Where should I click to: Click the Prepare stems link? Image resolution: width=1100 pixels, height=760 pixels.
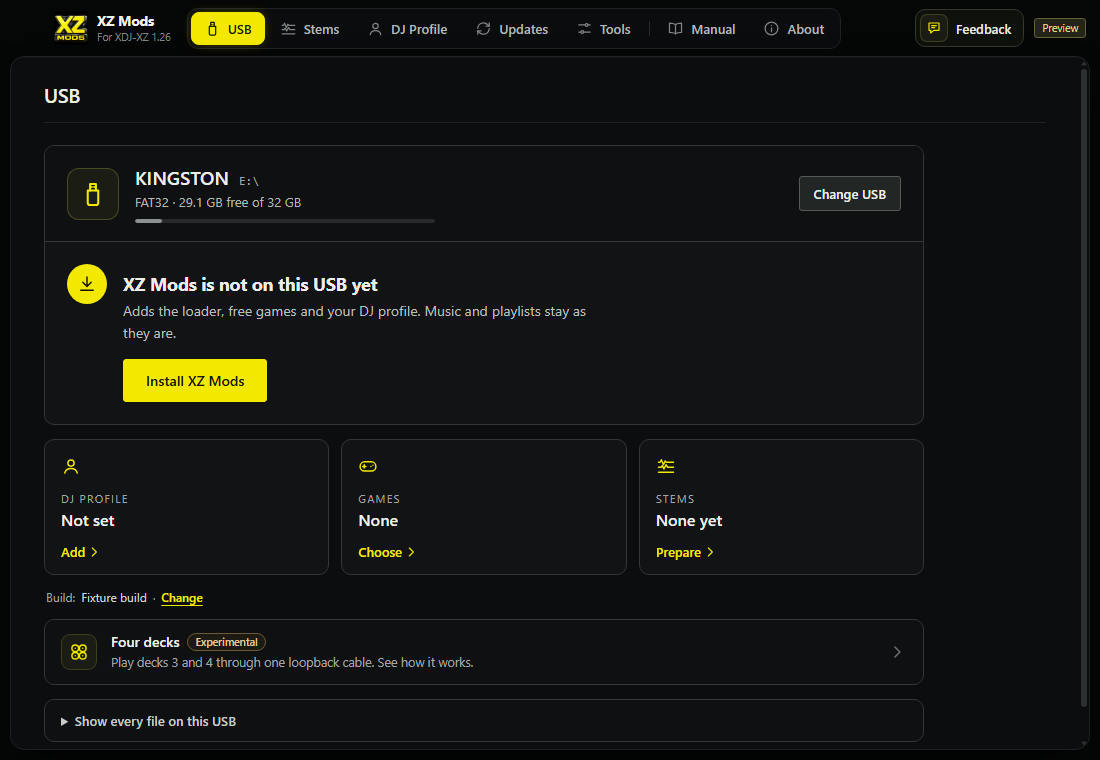[x=685, y=552]
